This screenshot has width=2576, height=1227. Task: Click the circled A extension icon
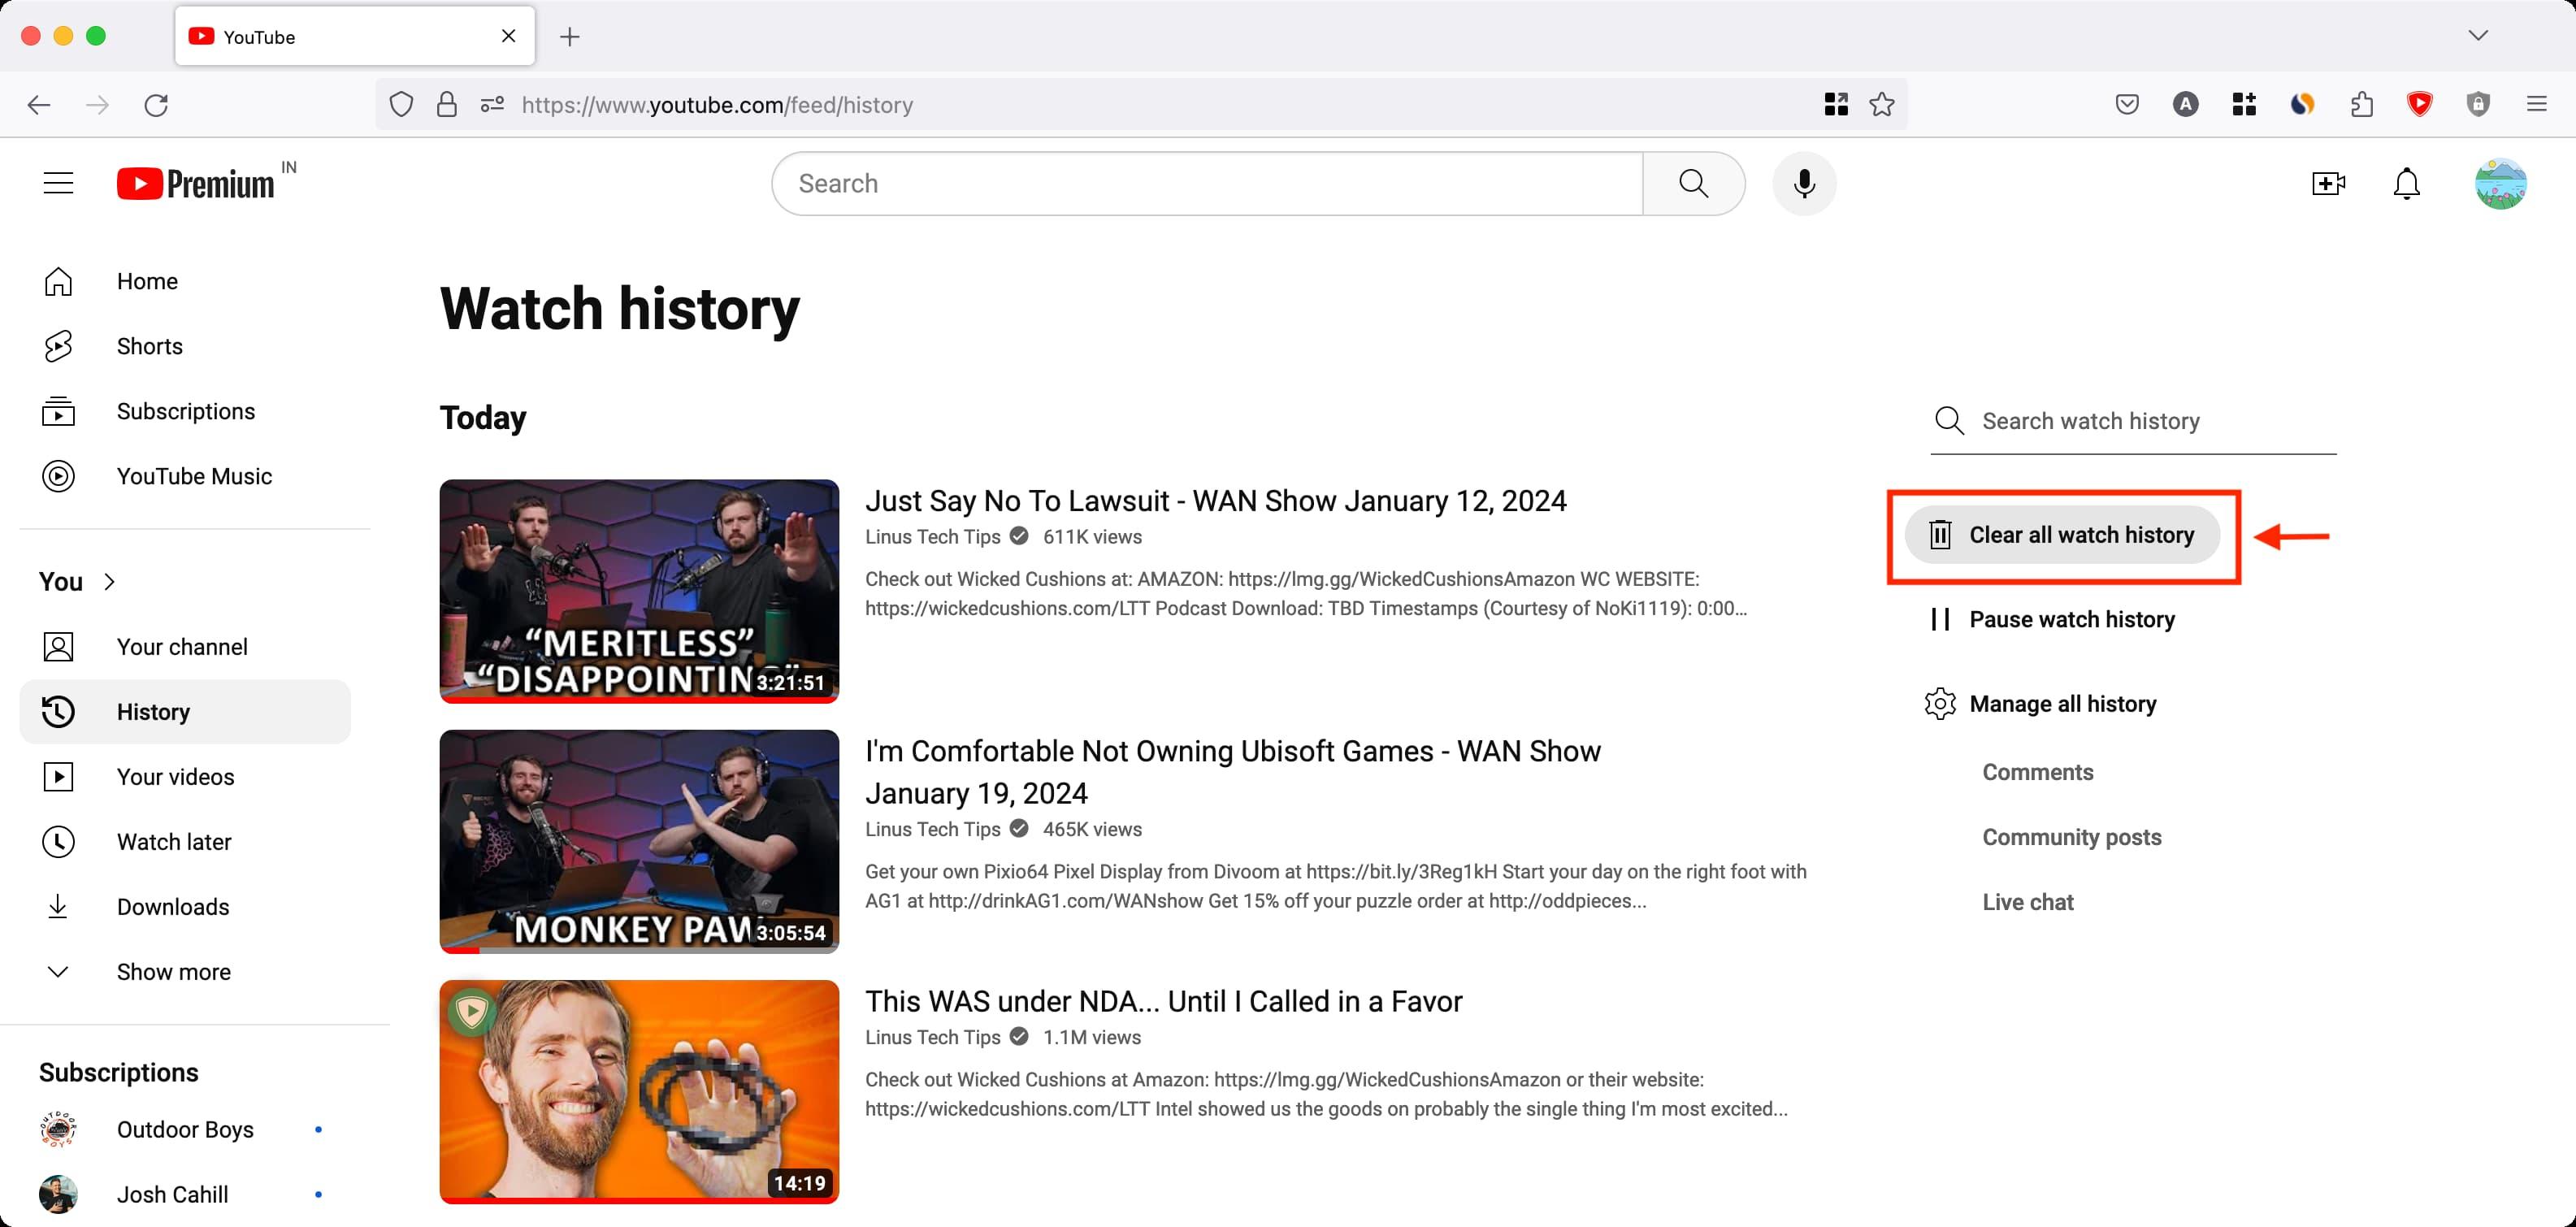pos(2185,105)
